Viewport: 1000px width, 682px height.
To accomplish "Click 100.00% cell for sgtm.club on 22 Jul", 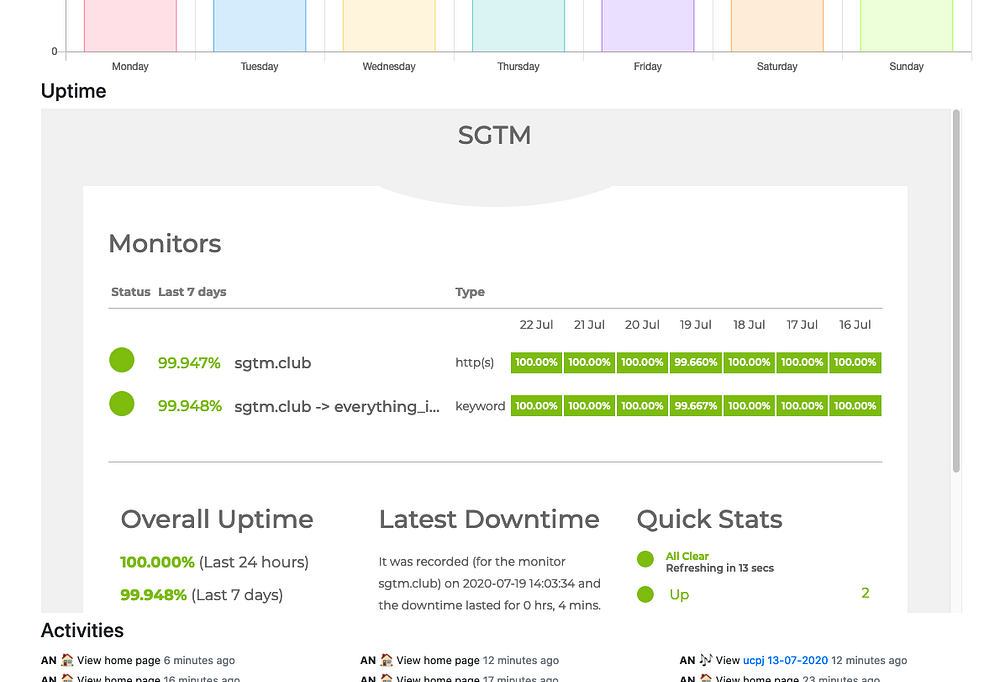I will (x=536, y=362).
